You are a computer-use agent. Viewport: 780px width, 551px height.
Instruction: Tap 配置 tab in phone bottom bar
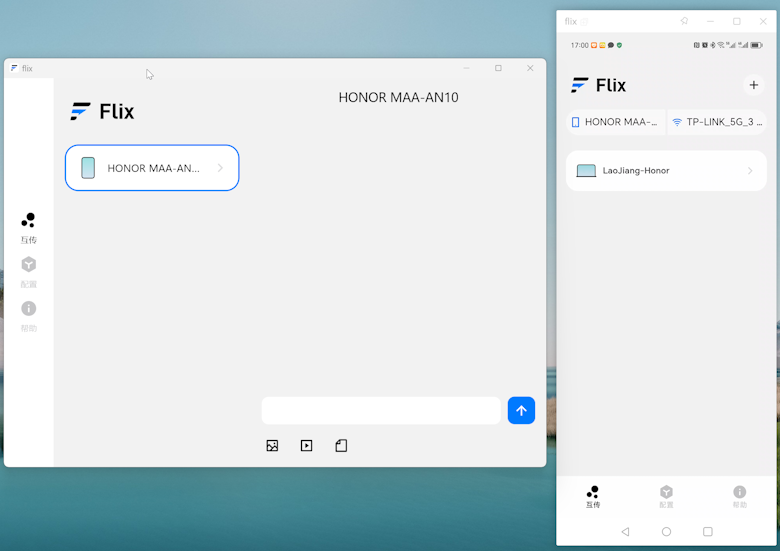tap(666, 497)
